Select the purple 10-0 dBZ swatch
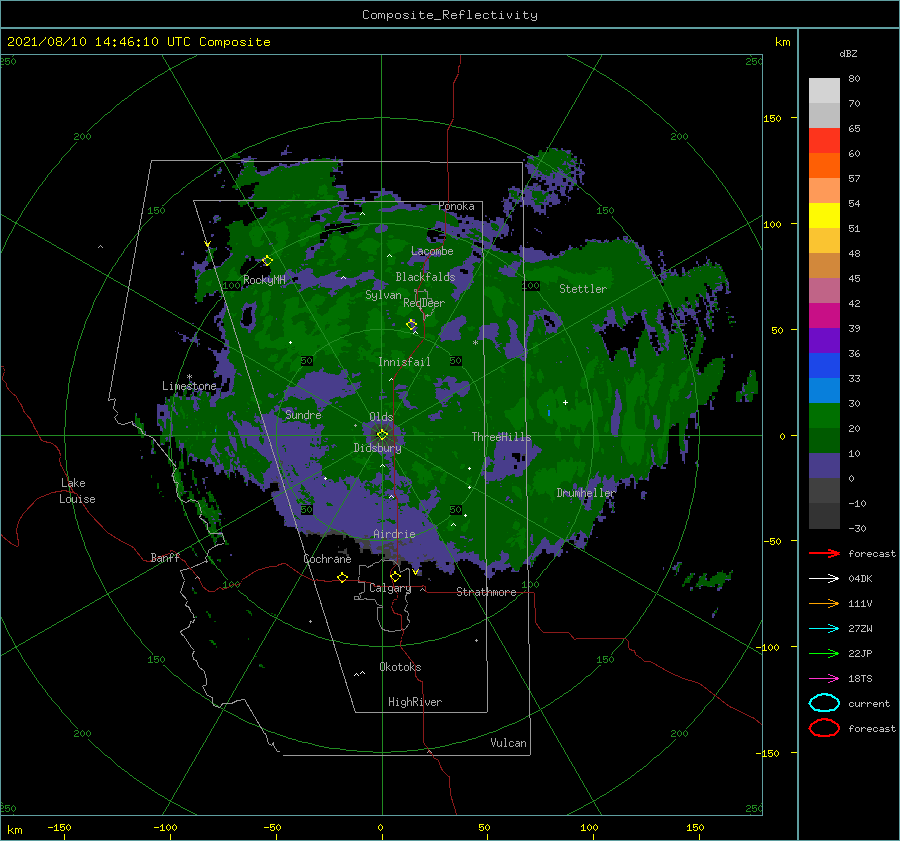Screen dimensions: 900x841 tap(824, 466)
